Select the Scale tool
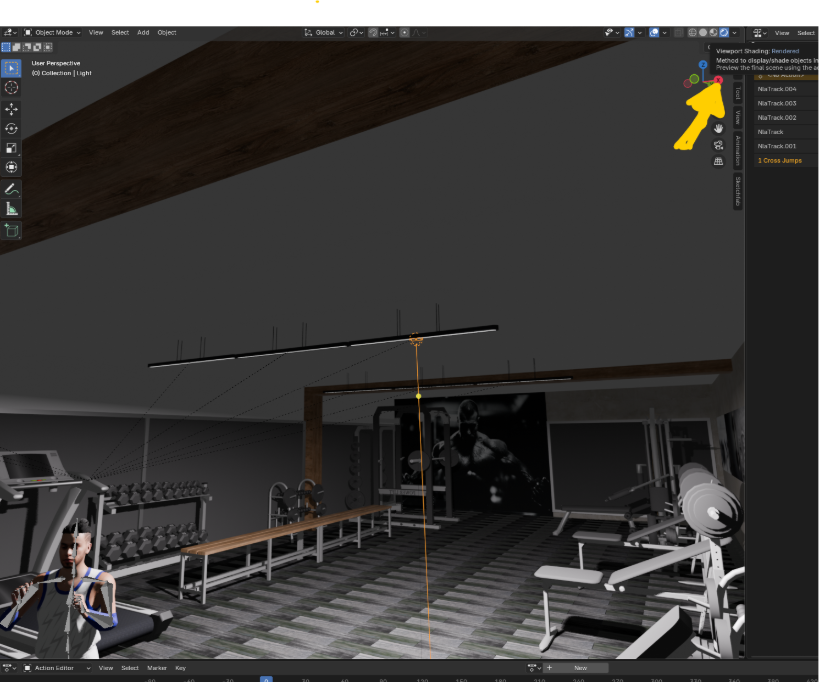The image size is (819, 682). coord(11,147)
